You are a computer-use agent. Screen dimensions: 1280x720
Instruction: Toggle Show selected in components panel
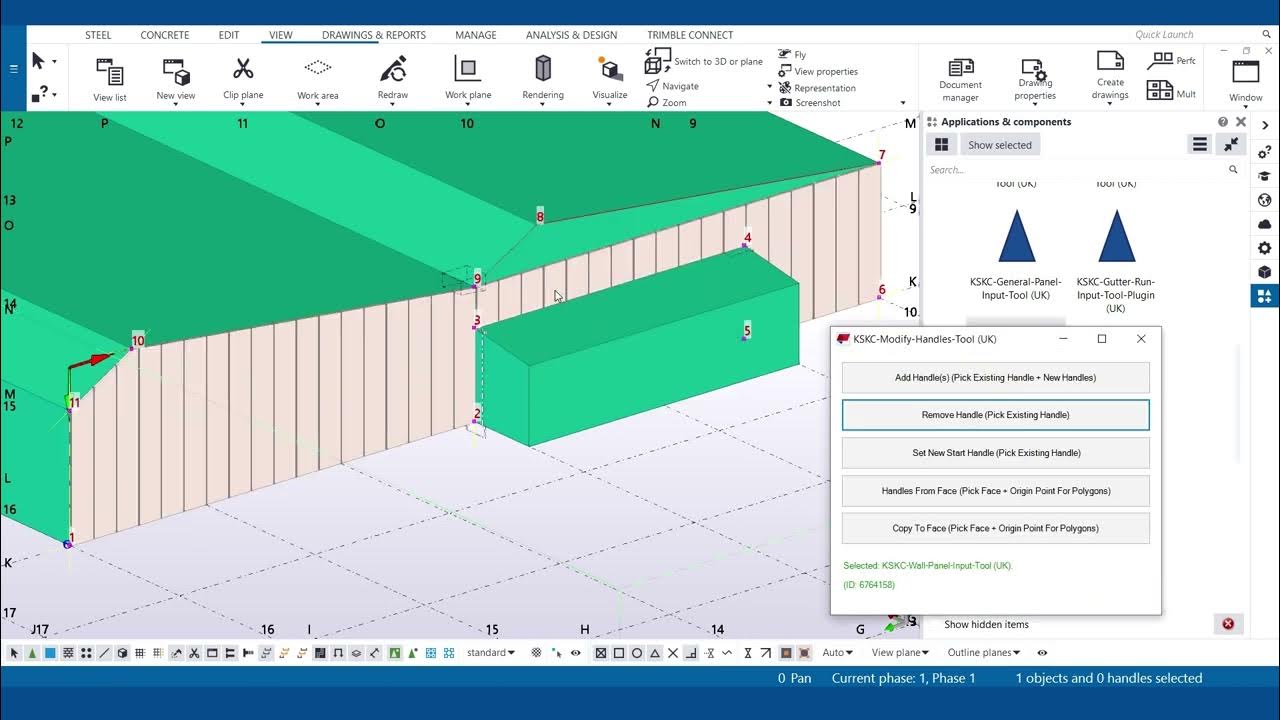click(x=1000, y=145)
